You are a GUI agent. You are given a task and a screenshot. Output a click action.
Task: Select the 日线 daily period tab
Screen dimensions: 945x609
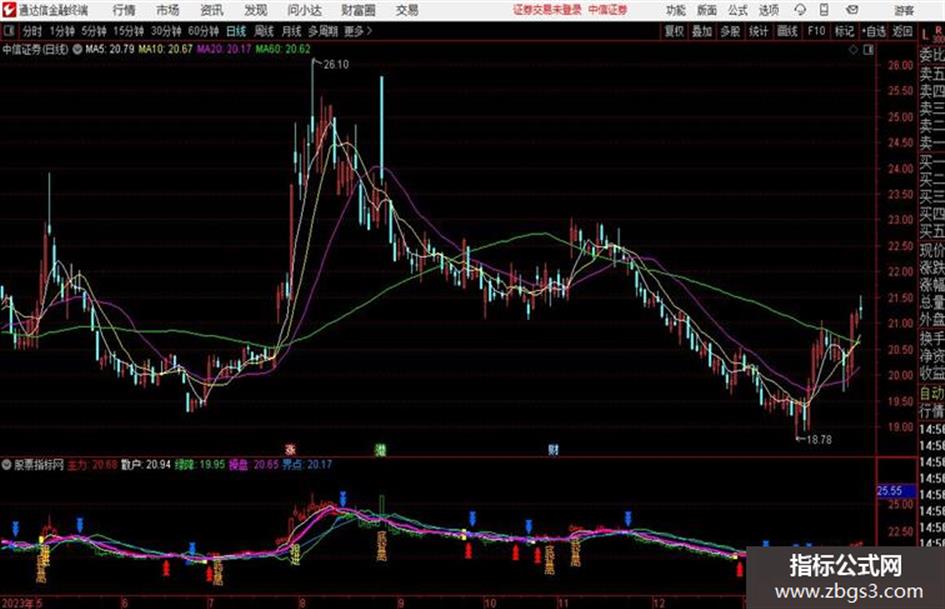[x=236, y=31]
